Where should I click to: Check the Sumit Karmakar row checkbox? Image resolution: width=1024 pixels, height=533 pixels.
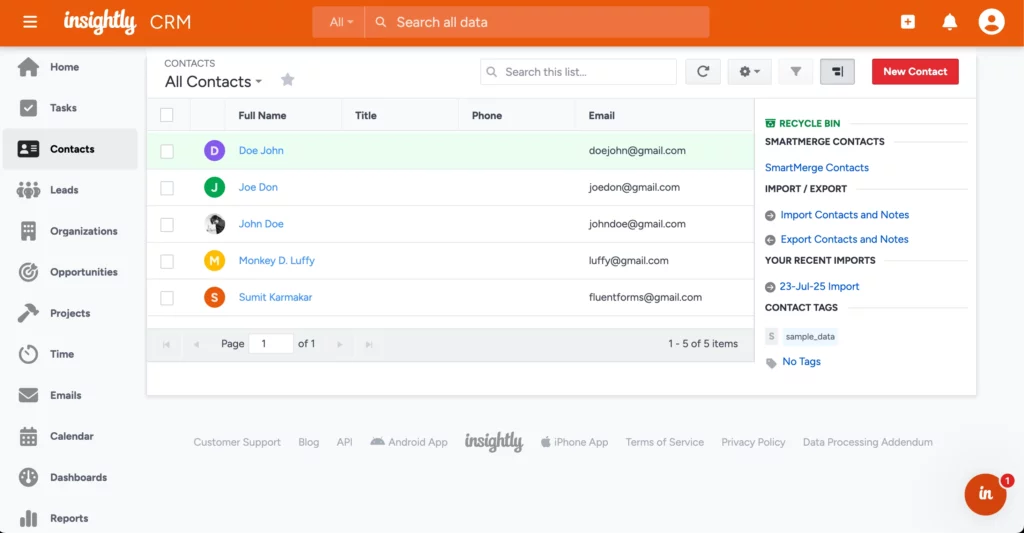(167, 298)
